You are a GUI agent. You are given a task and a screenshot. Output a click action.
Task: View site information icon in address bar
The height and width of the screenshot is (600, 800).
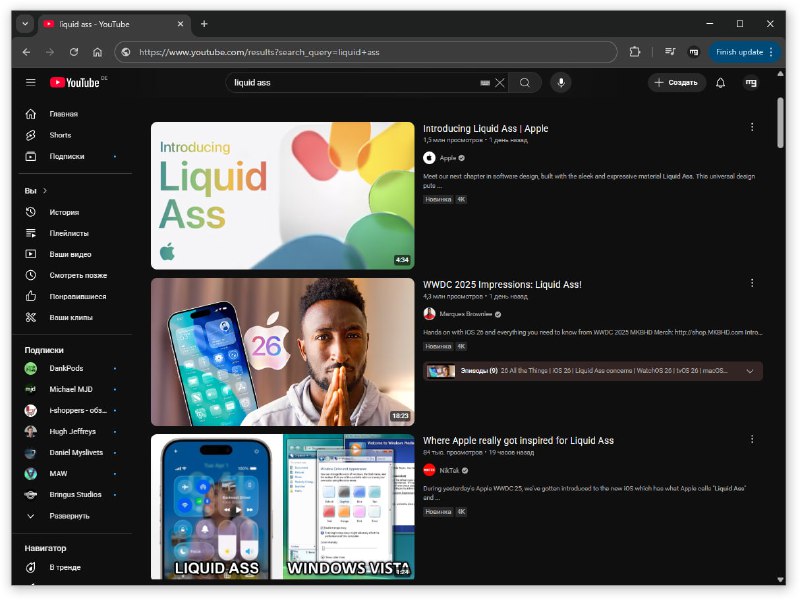point(126,52)
